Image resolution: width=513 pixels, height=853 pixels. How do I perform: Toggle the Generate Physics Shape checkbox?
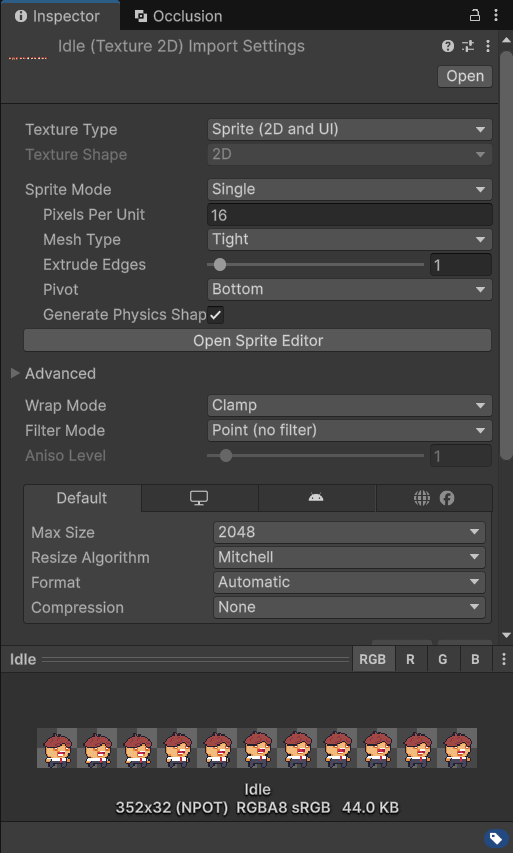pyautogui.click(x=215, y=315)
